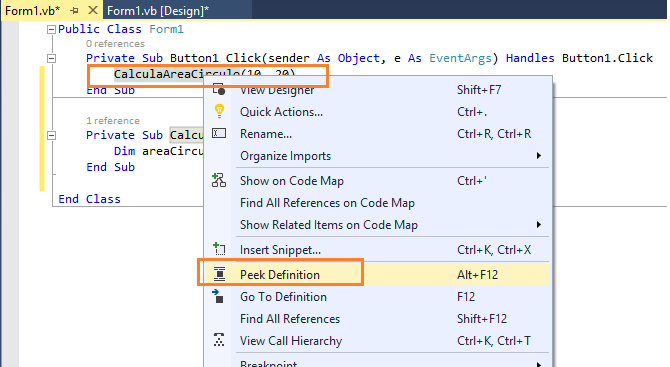670x367 pixels.
Task: Collapse the Button1_Click Sub outline
Action: tap(51, 59)
